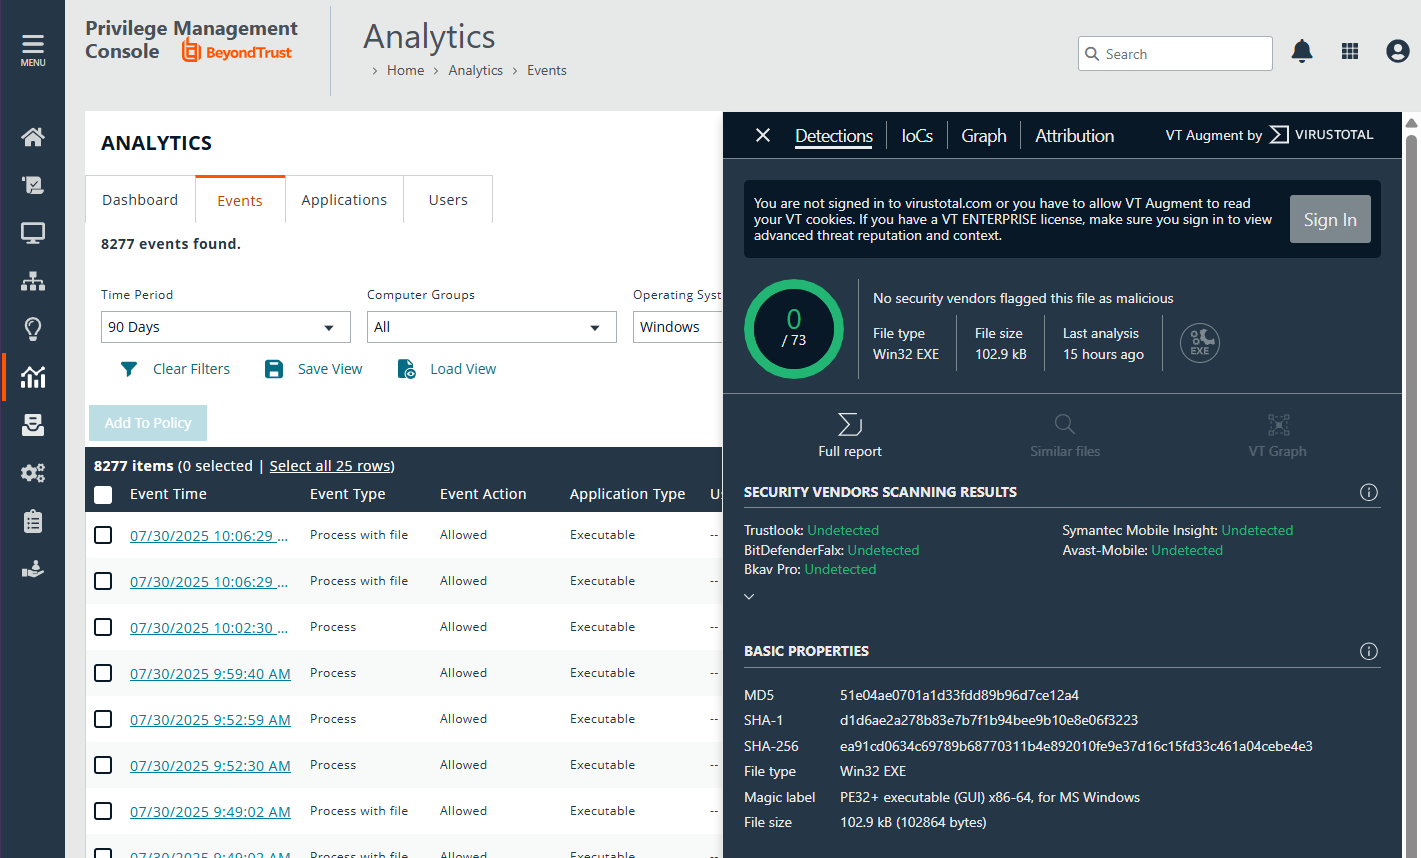This screenshot has height=858, width=1421.
Task: Open the user account profile icon
Action: point(1398,52)
